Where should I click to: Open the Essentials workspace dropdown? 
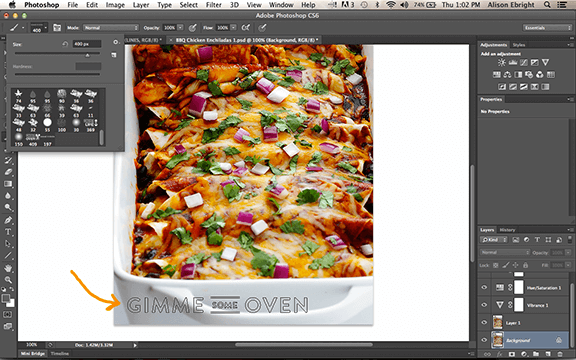pos(547,28)
